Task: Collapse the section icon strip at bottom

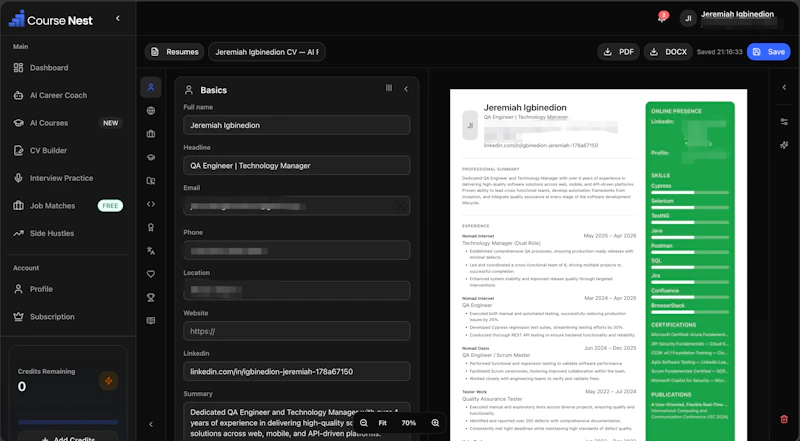Action: (x=151, y=424)
